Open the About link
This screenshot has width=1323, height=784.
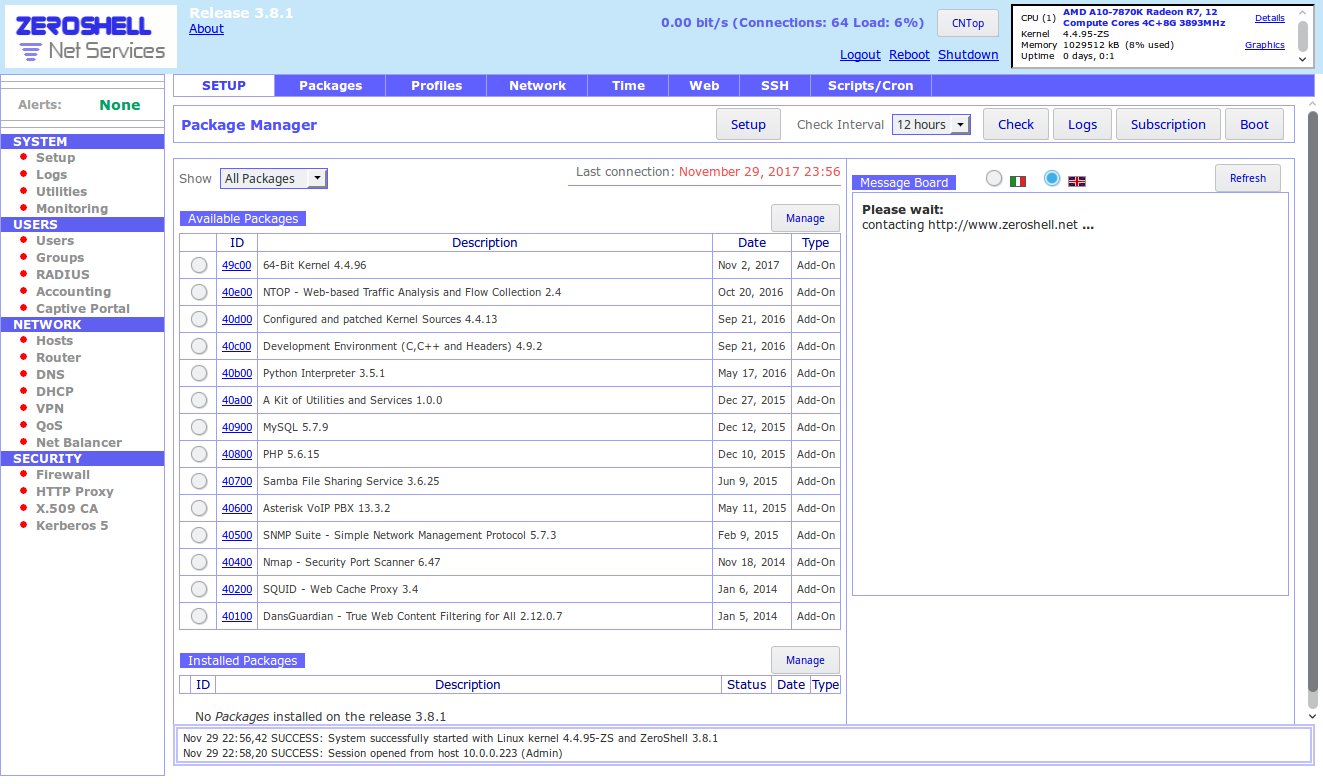206,29
